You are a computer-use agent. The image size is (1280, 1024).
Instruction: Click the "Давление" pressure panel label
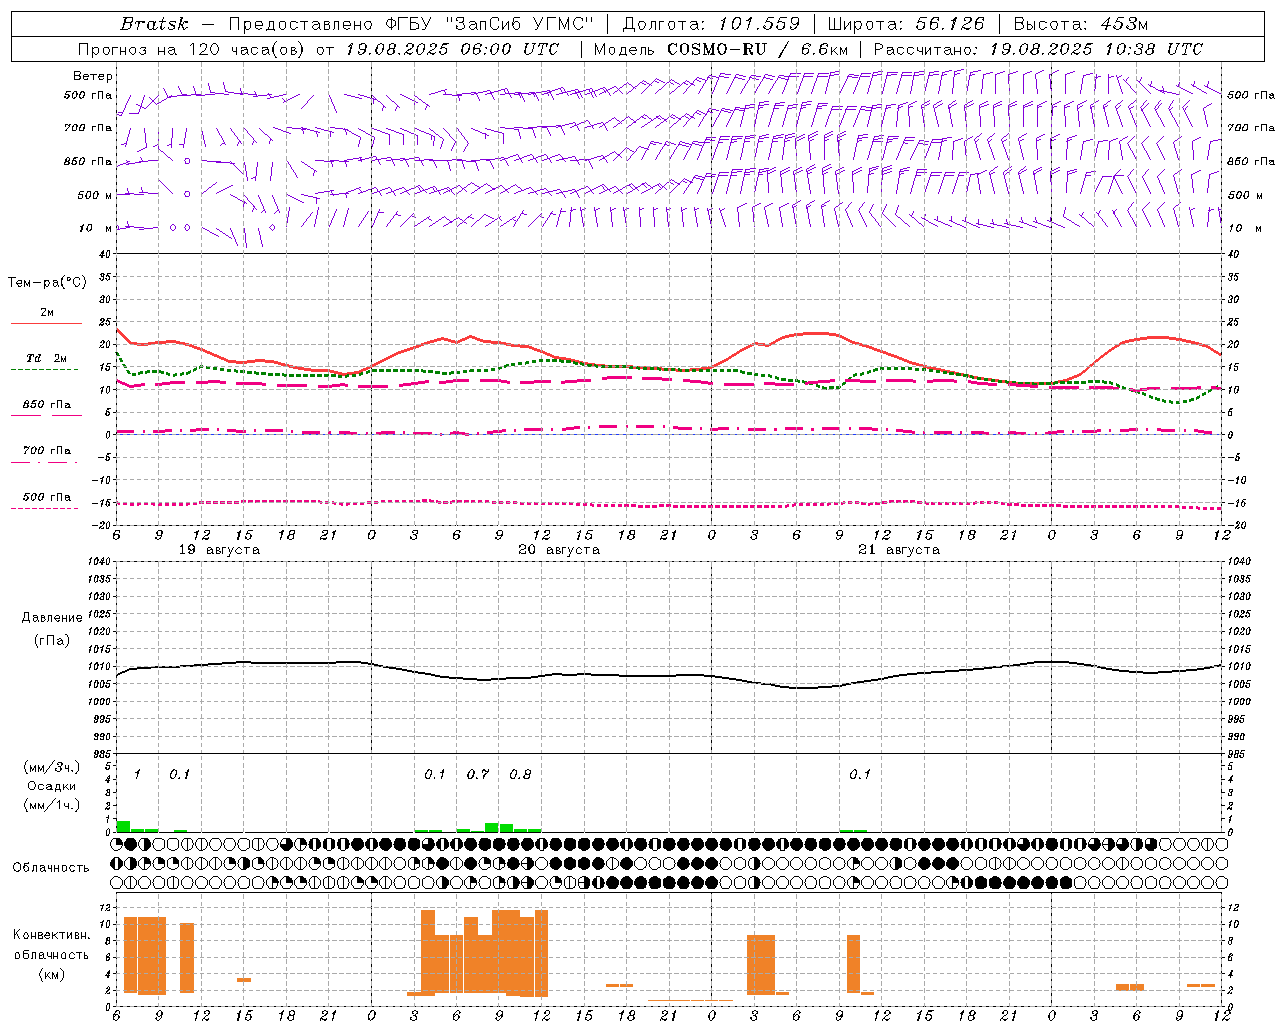[52, 618]
